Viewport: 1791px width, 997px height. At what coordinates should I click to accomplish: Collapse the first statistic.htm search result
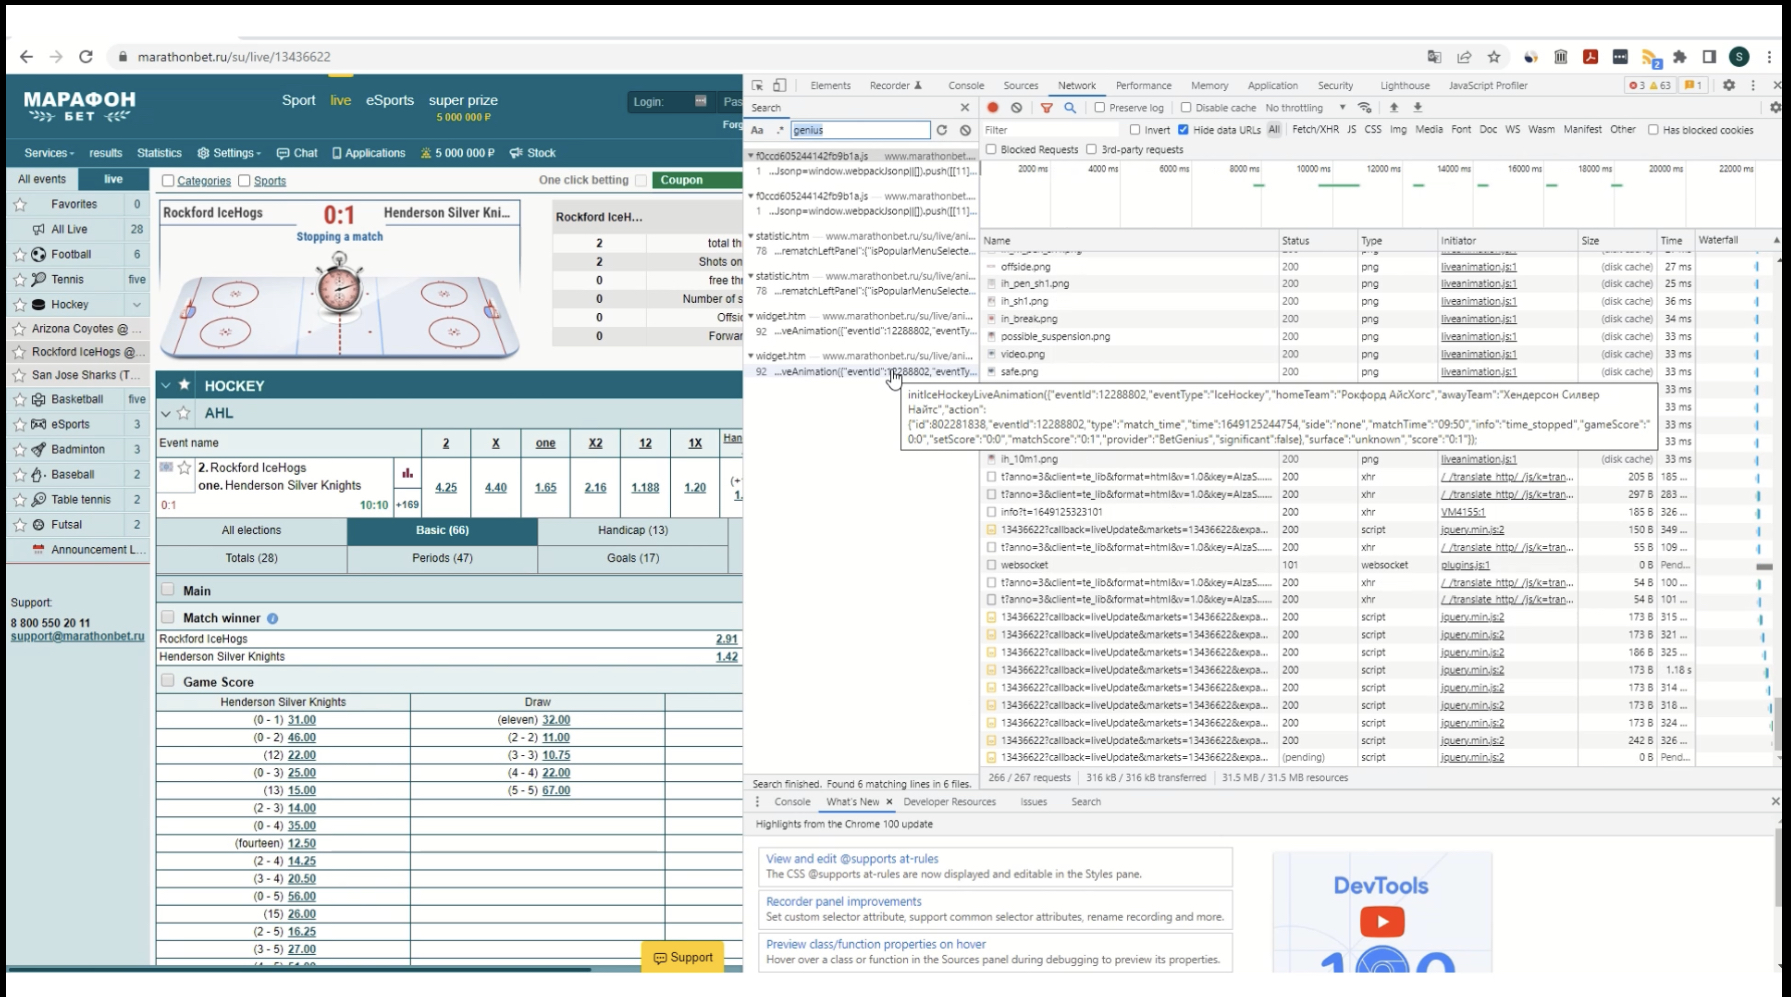751,236
